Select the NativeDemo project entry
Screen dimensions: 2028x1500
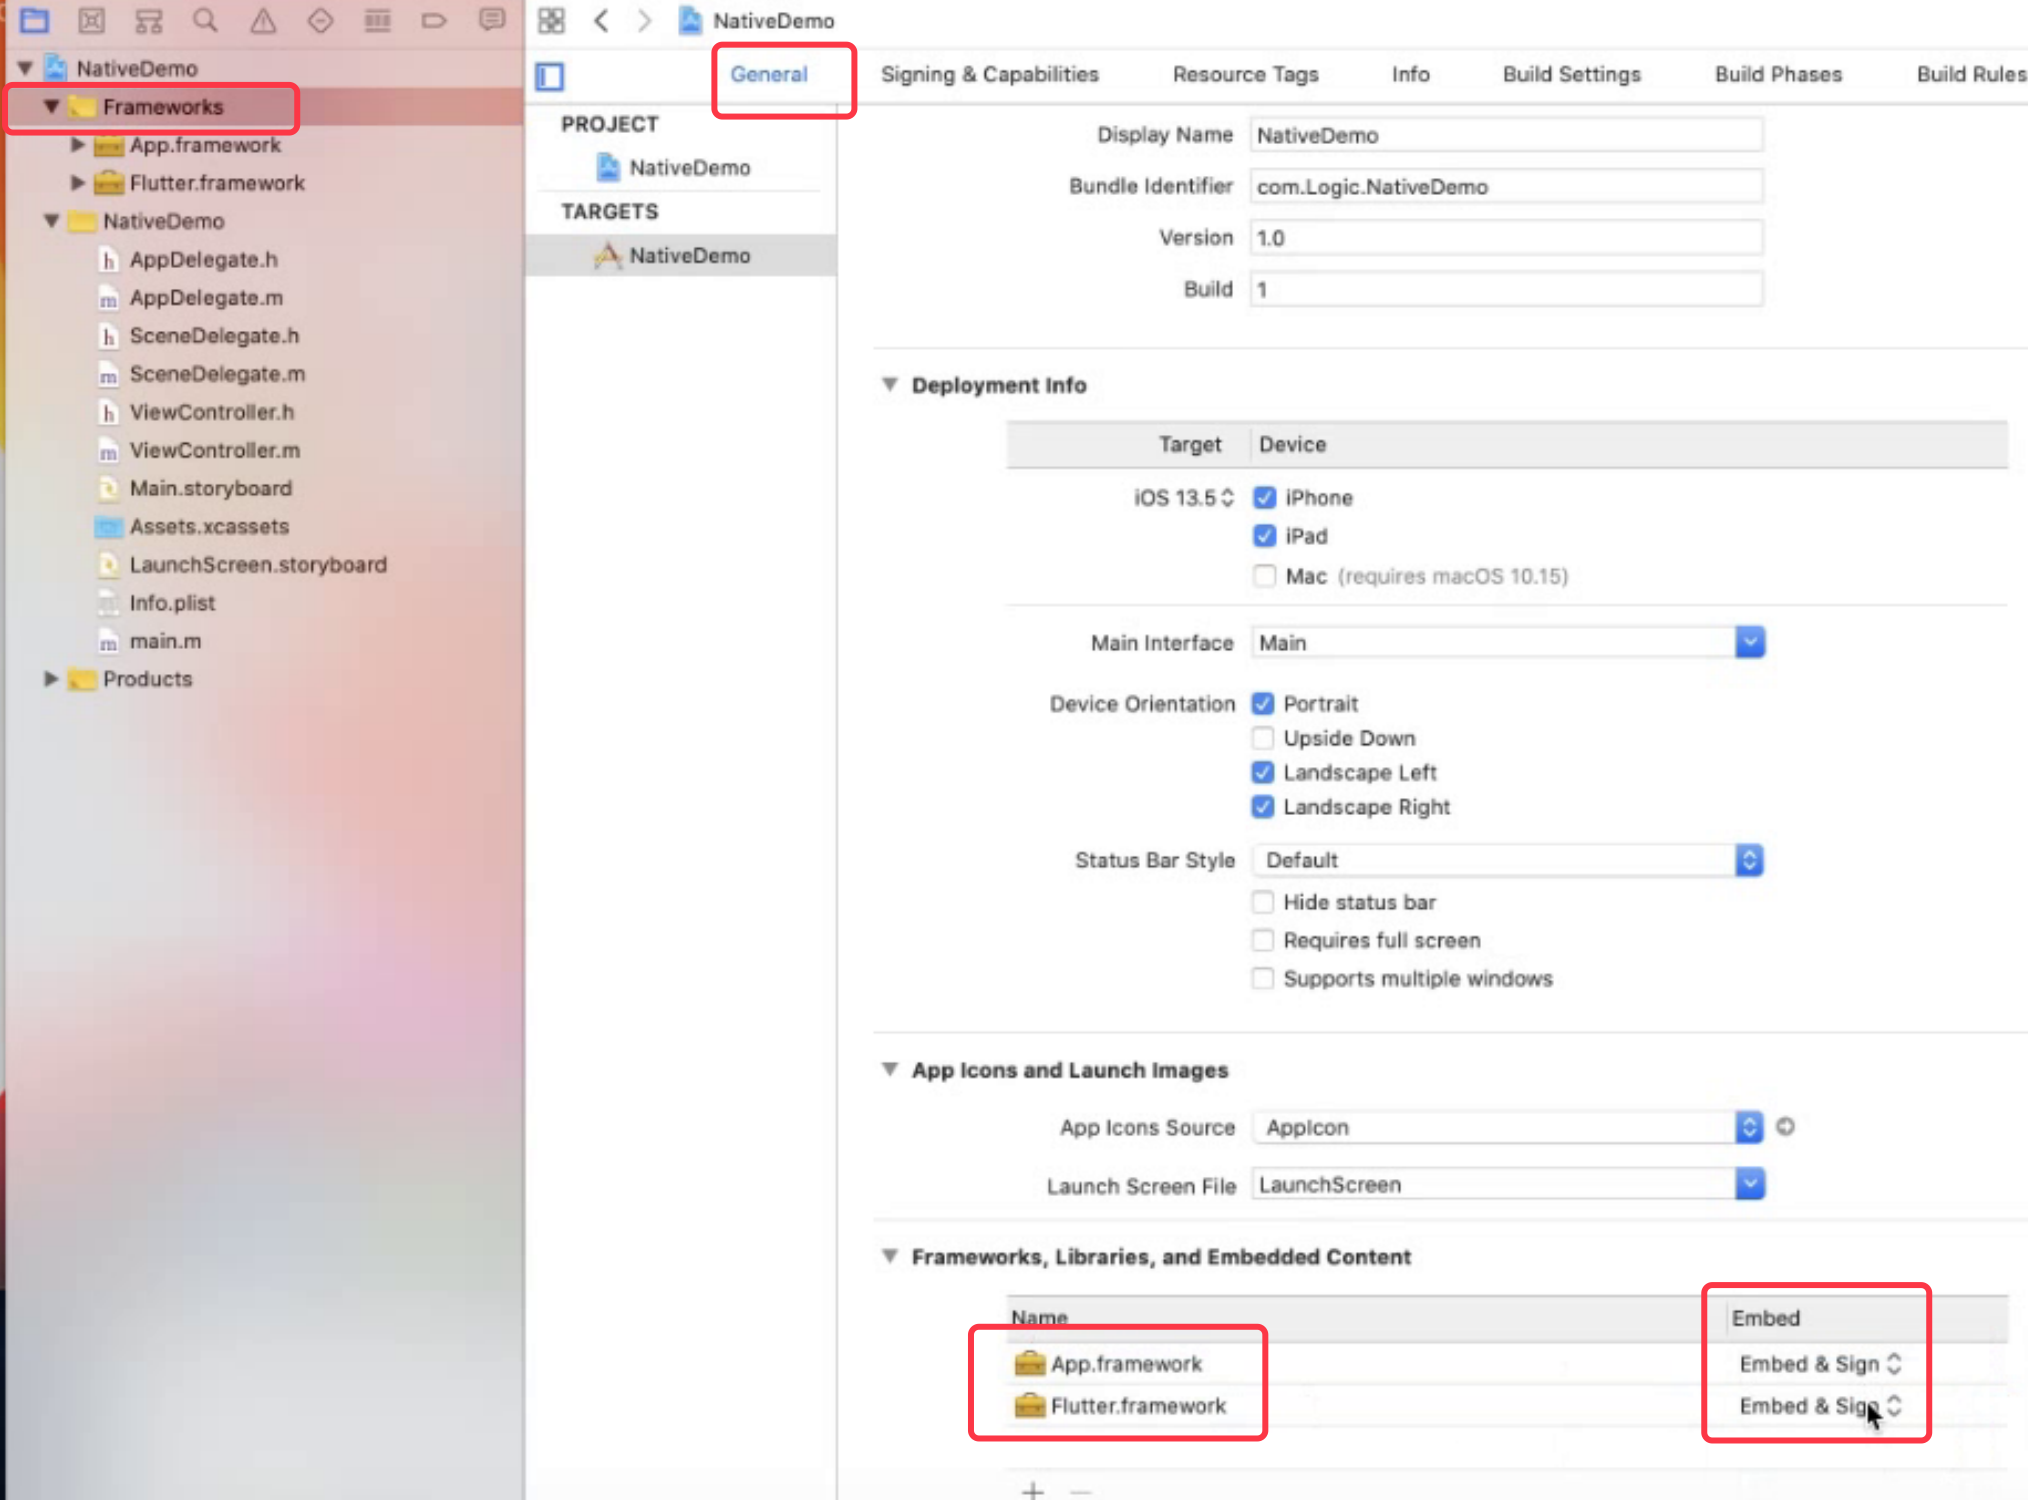click(x=689, y=168)
